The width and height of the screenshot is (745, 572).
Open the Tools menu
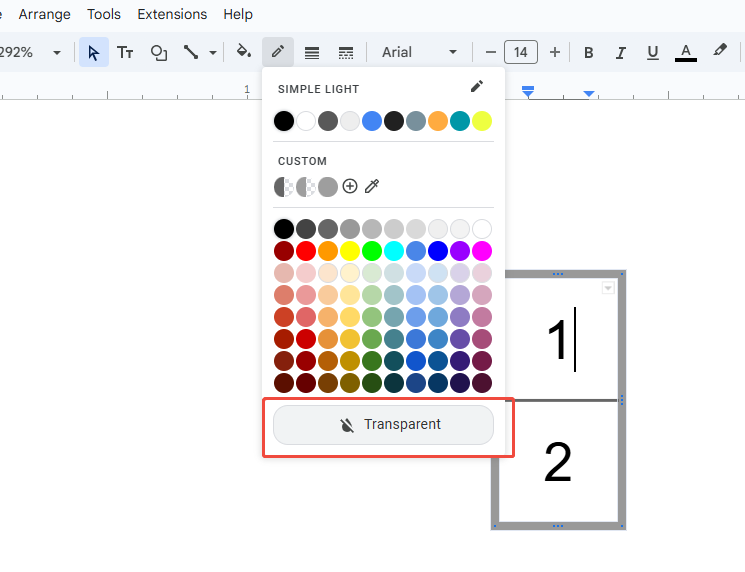104,14
